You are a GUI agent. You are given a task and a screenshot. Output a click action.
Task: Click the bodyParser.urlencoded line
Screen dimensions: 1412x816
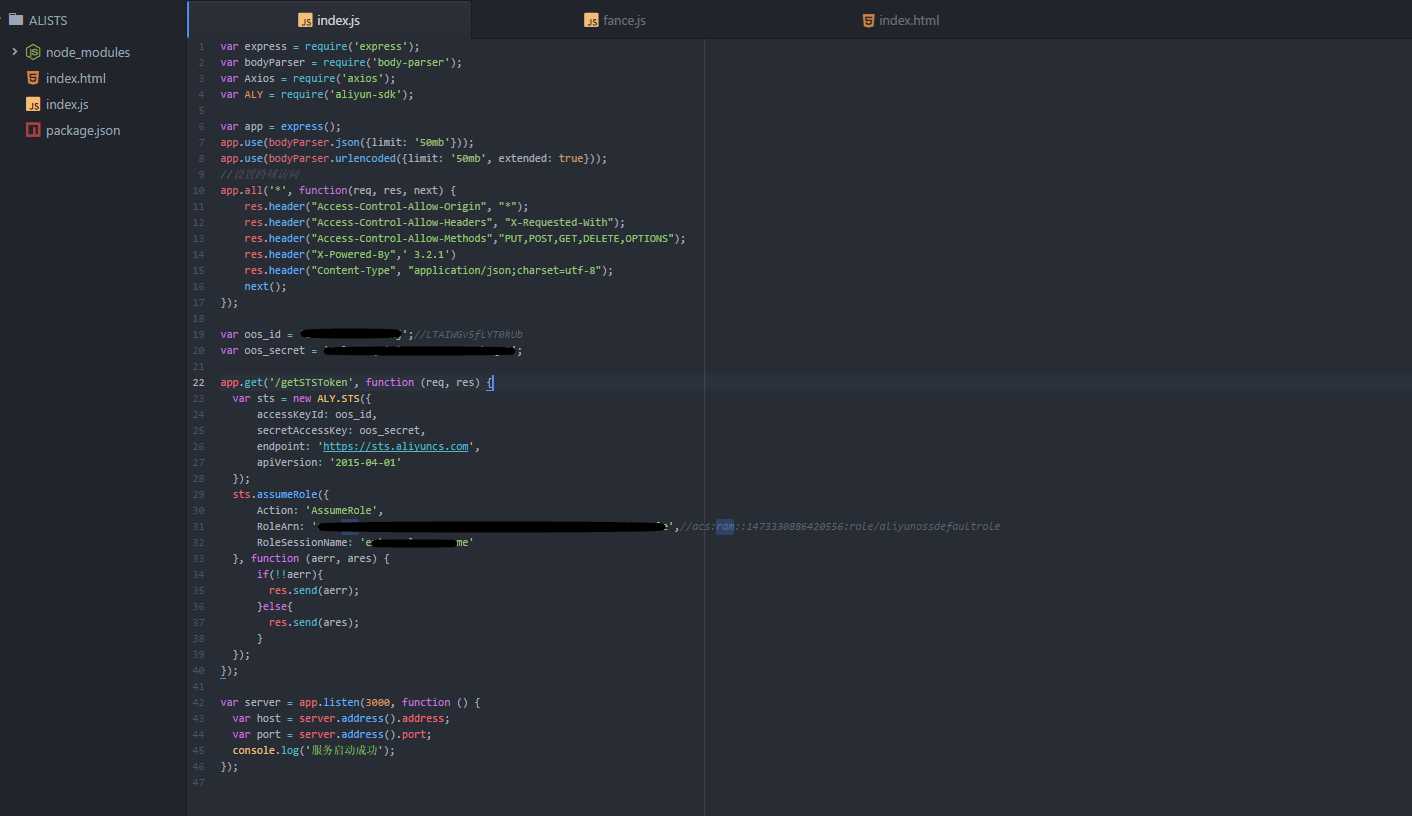point(413,158)
